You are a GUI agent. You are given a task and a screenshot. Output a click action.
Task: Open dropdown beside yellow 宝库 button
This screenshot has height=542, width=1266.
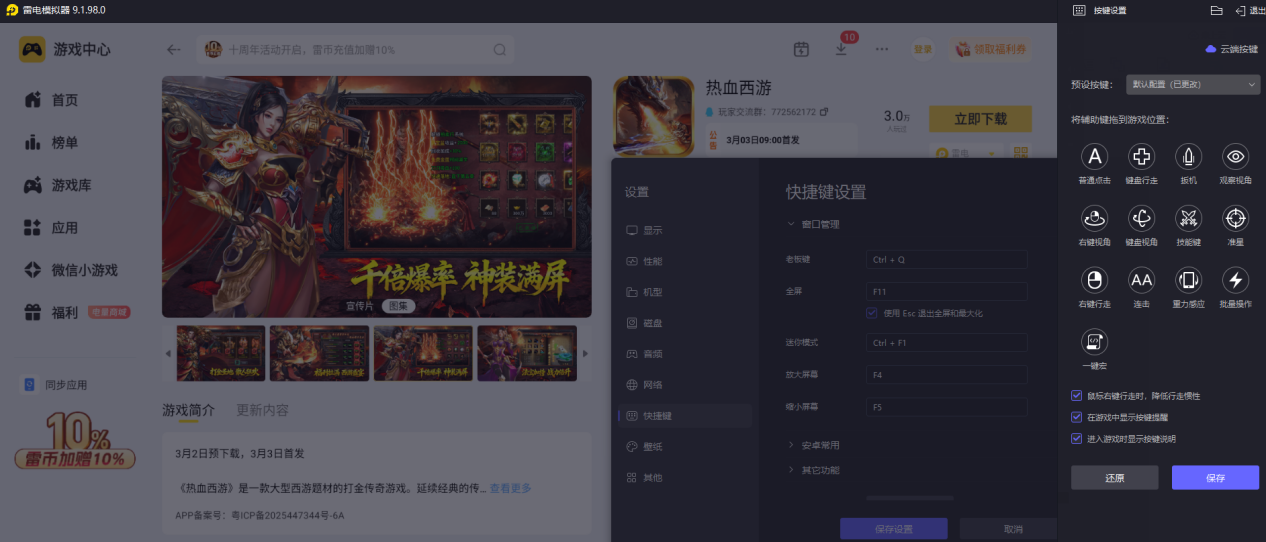tap(992, 153)
